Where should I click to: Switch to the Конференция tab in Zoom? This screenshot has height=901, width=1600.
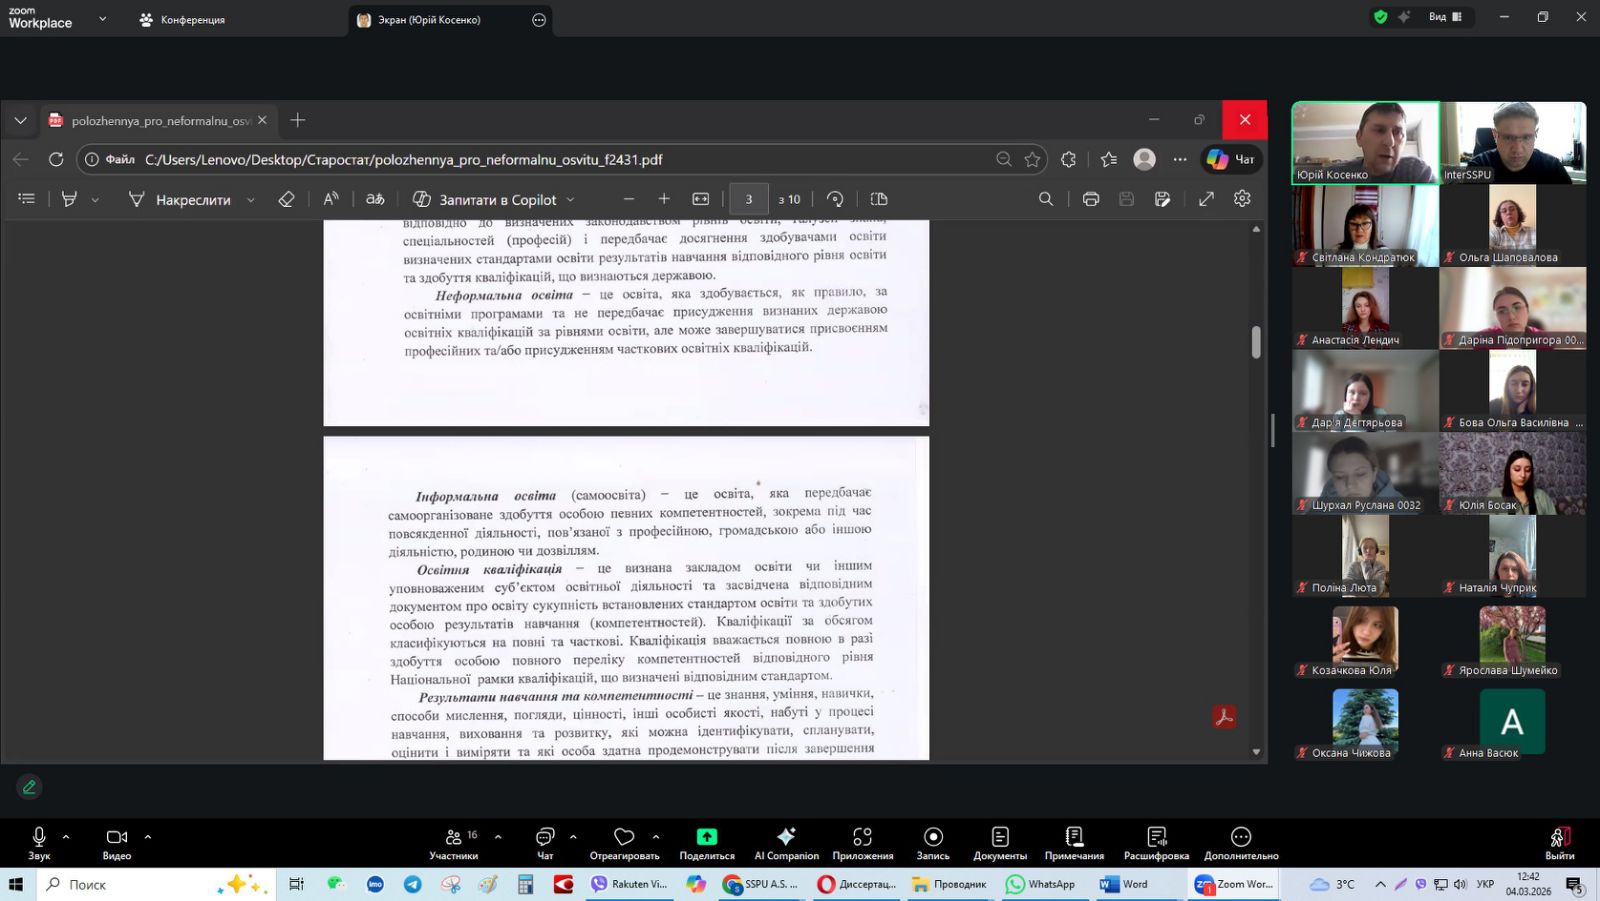[182, 20]
